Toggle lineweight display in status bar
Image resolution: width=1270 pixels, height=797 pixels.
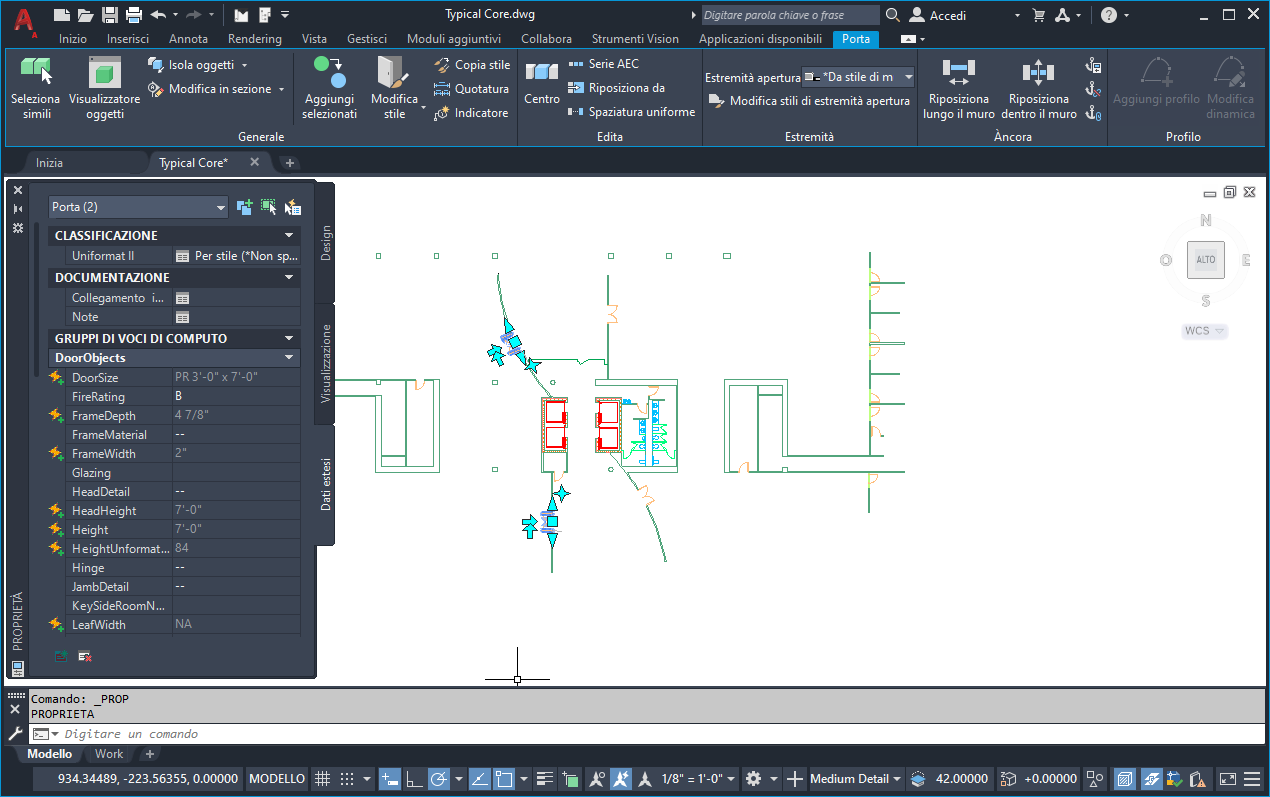click(546, 779)
